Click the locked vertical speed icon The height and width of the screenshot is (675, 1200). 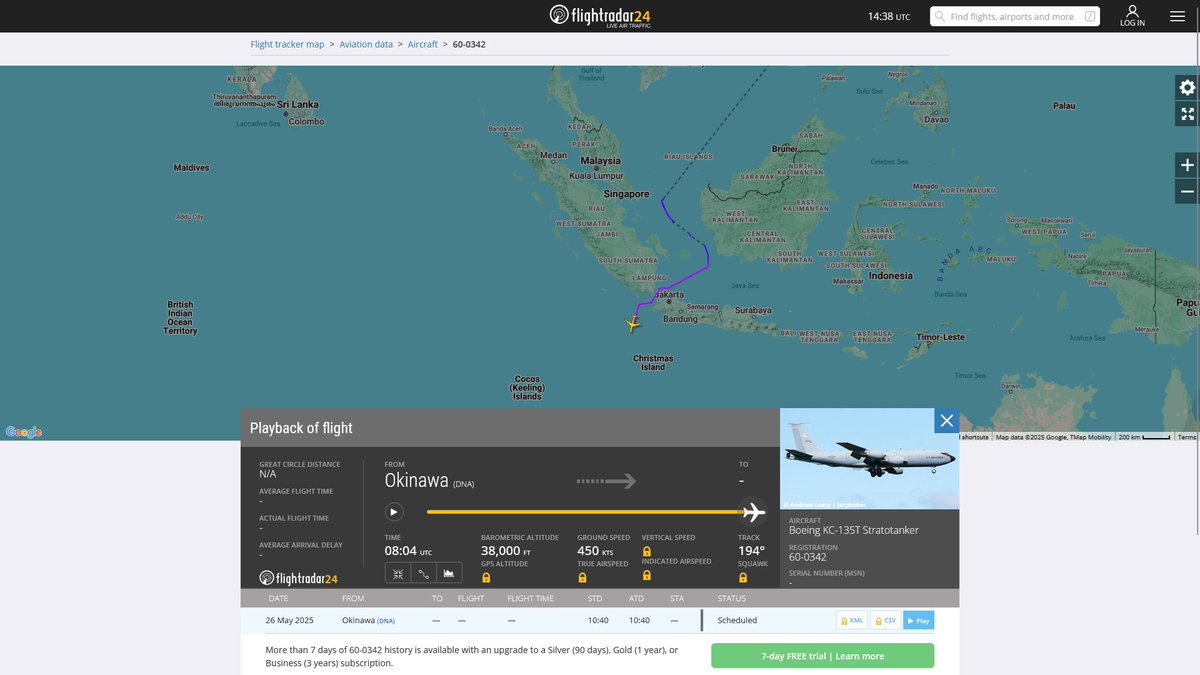pos(646,551)
